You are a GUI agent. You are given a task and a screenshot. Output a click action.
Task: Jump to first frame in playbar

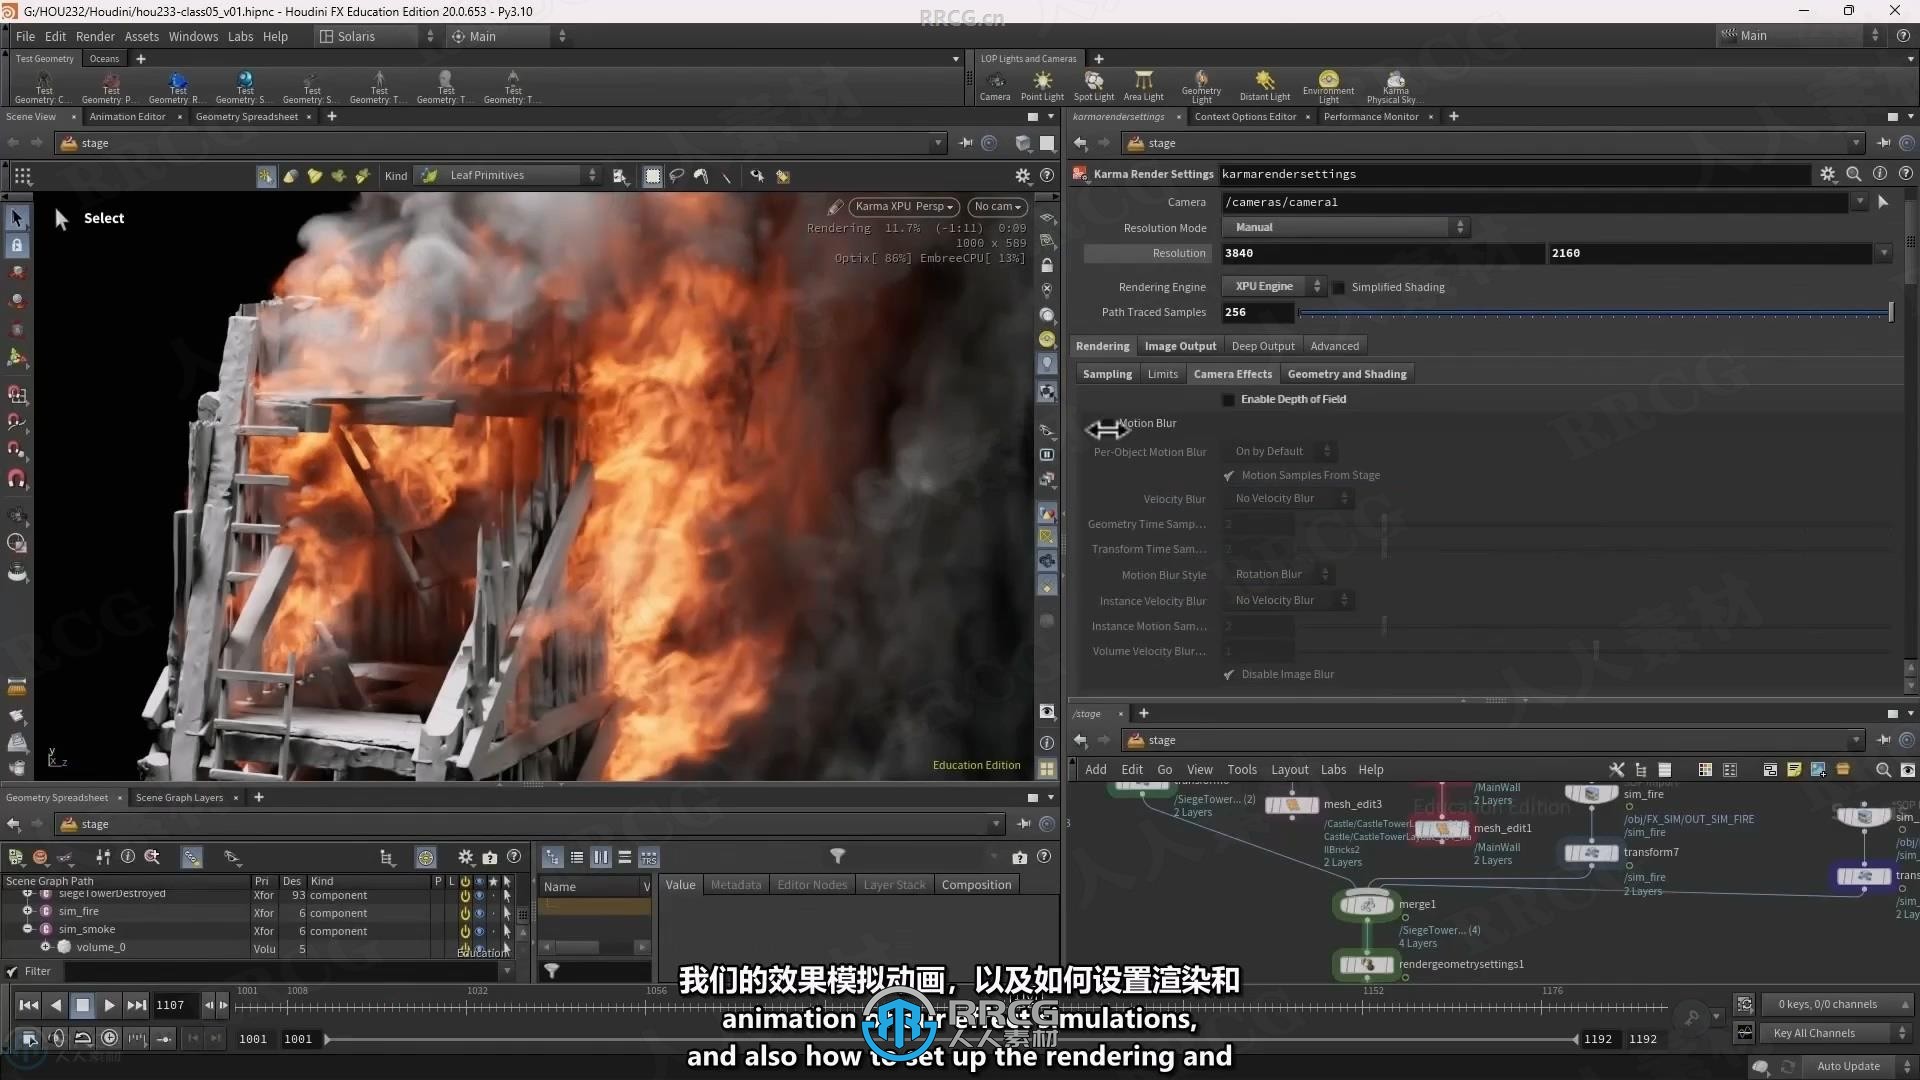(x=29, y=1005)
